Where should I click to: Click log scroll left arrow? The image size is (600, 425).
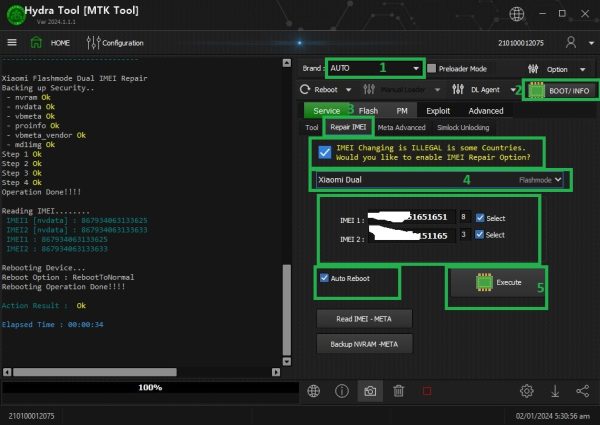pyautogui.click(x=7, y=372)
